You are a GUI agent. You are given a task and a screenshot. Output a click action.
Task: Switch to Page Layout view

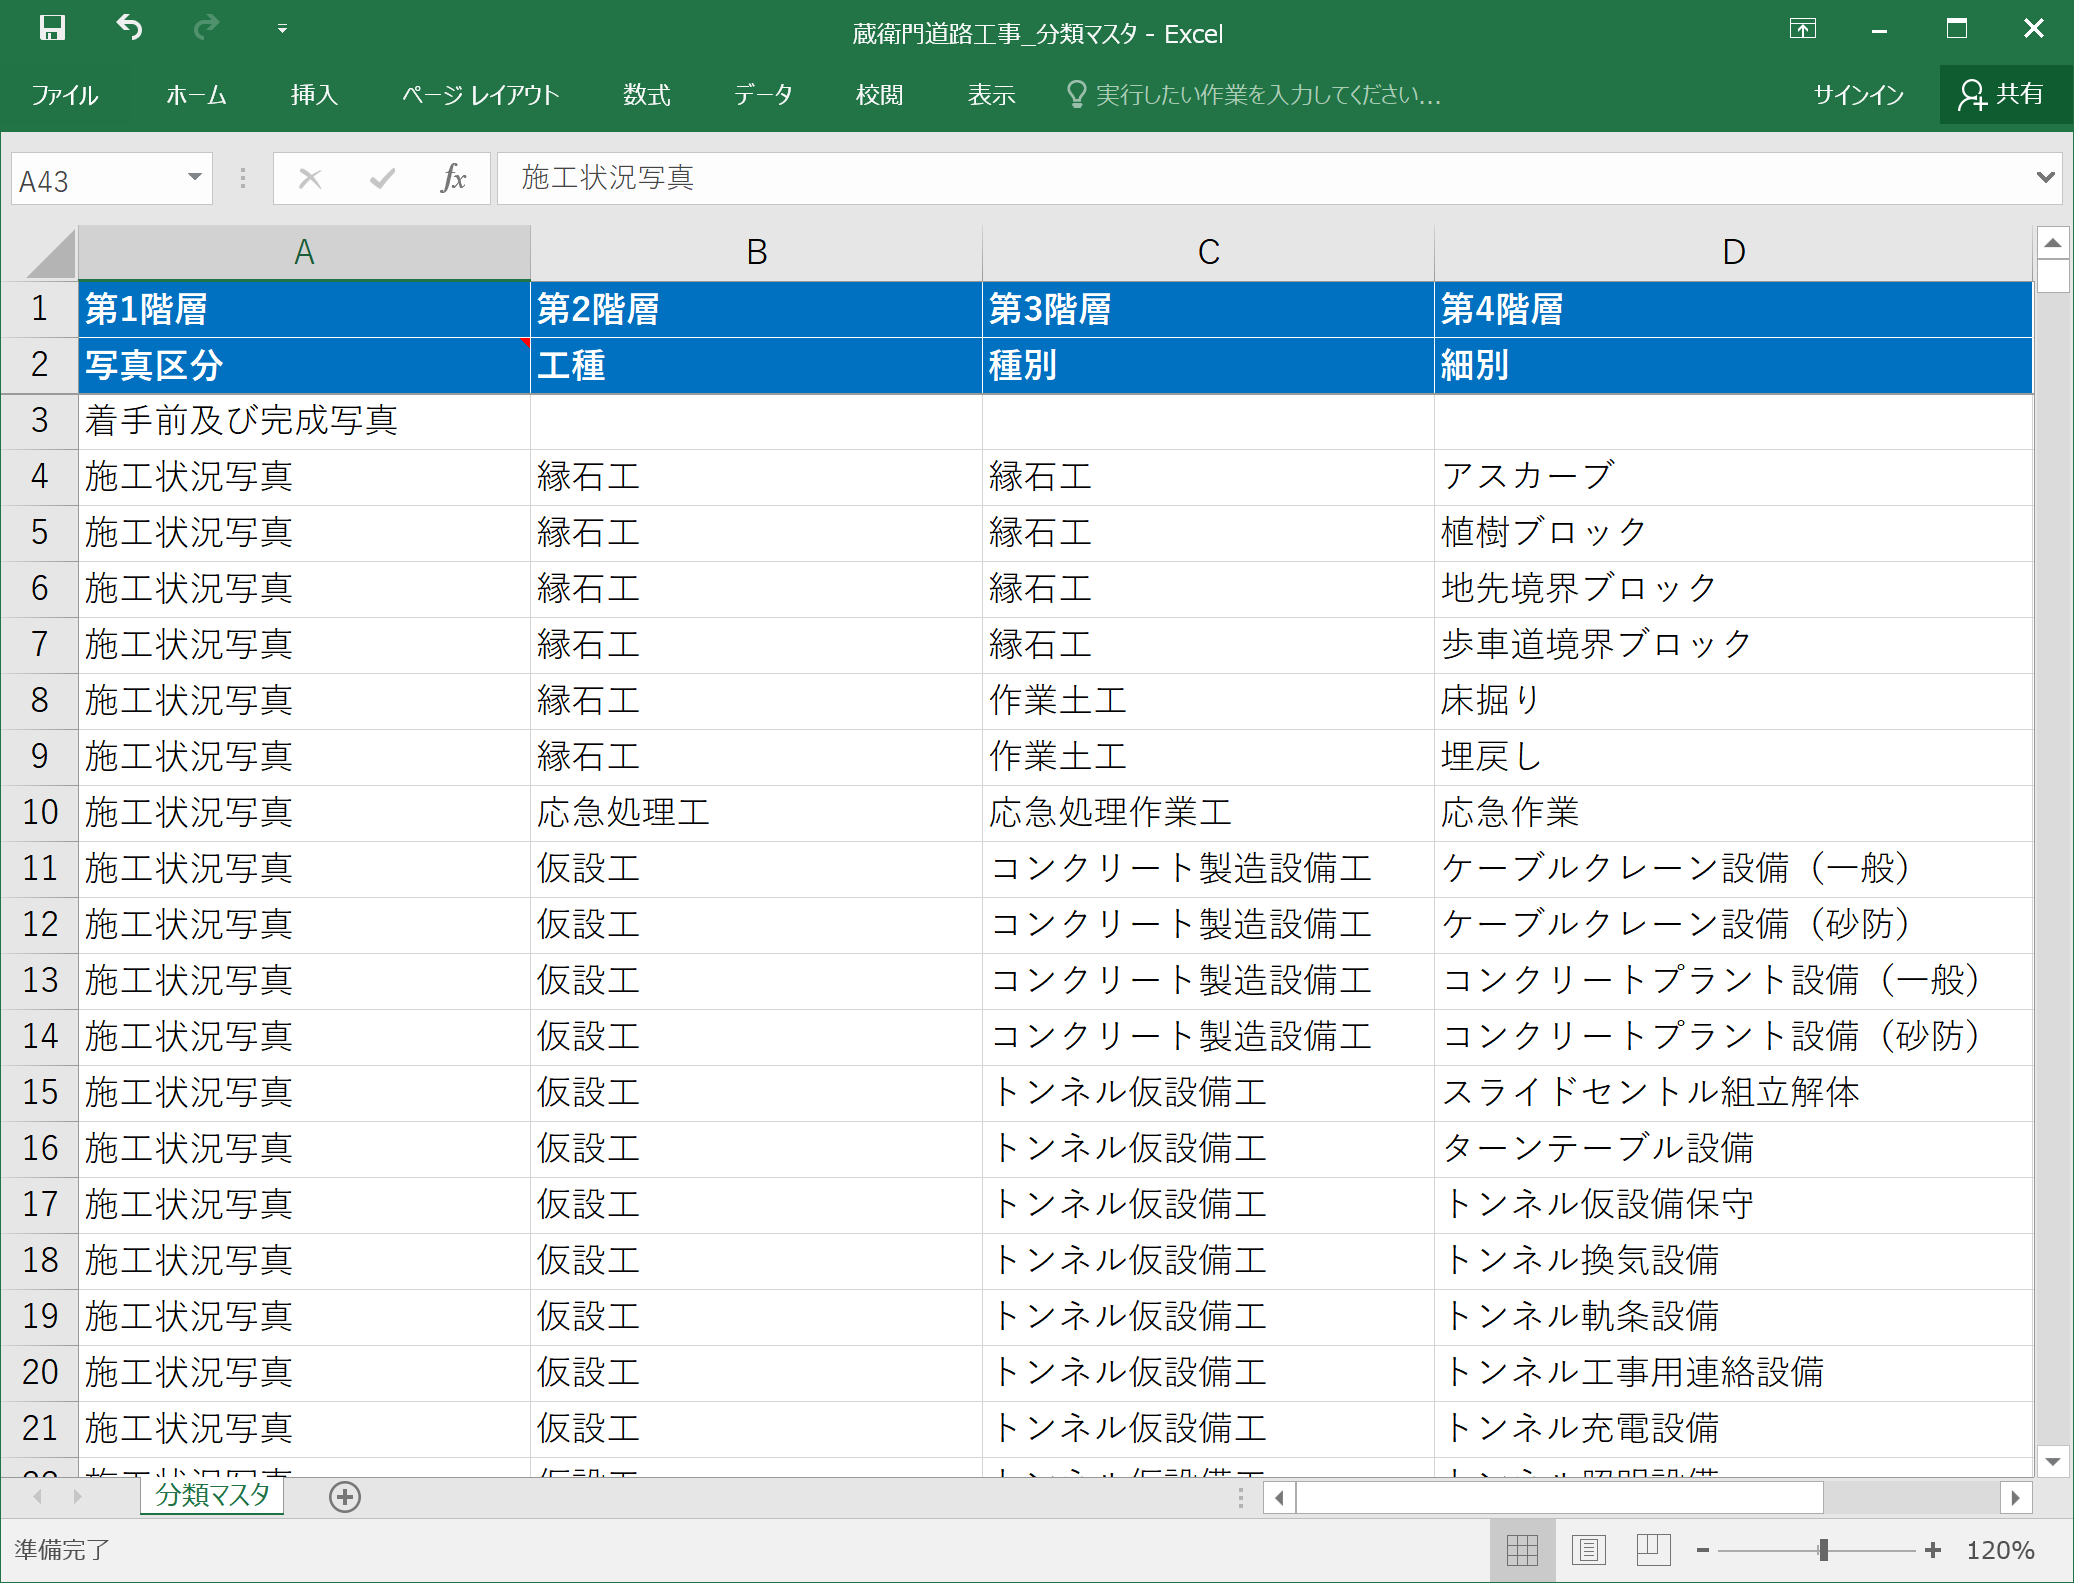(x=1588, y=1550)
